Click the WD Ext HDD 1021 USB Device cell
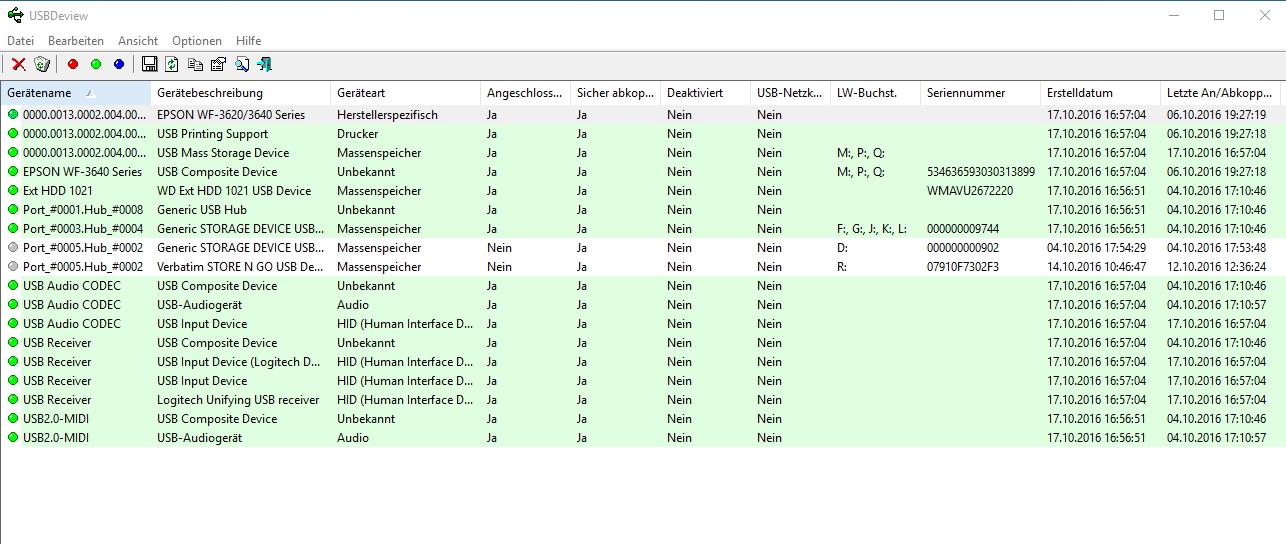 click(x=234, y=191)
